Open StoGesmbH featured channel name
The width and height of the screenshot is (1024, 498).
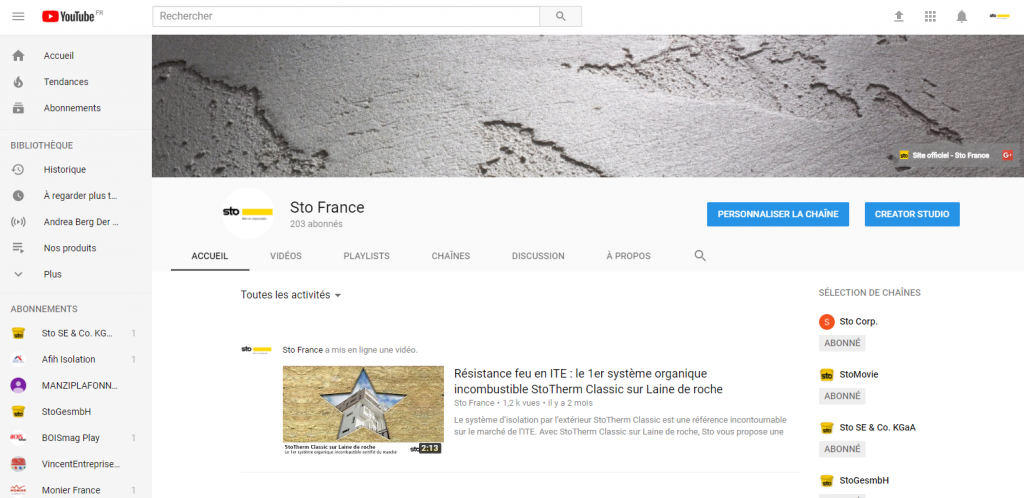[x=864, y=480]
